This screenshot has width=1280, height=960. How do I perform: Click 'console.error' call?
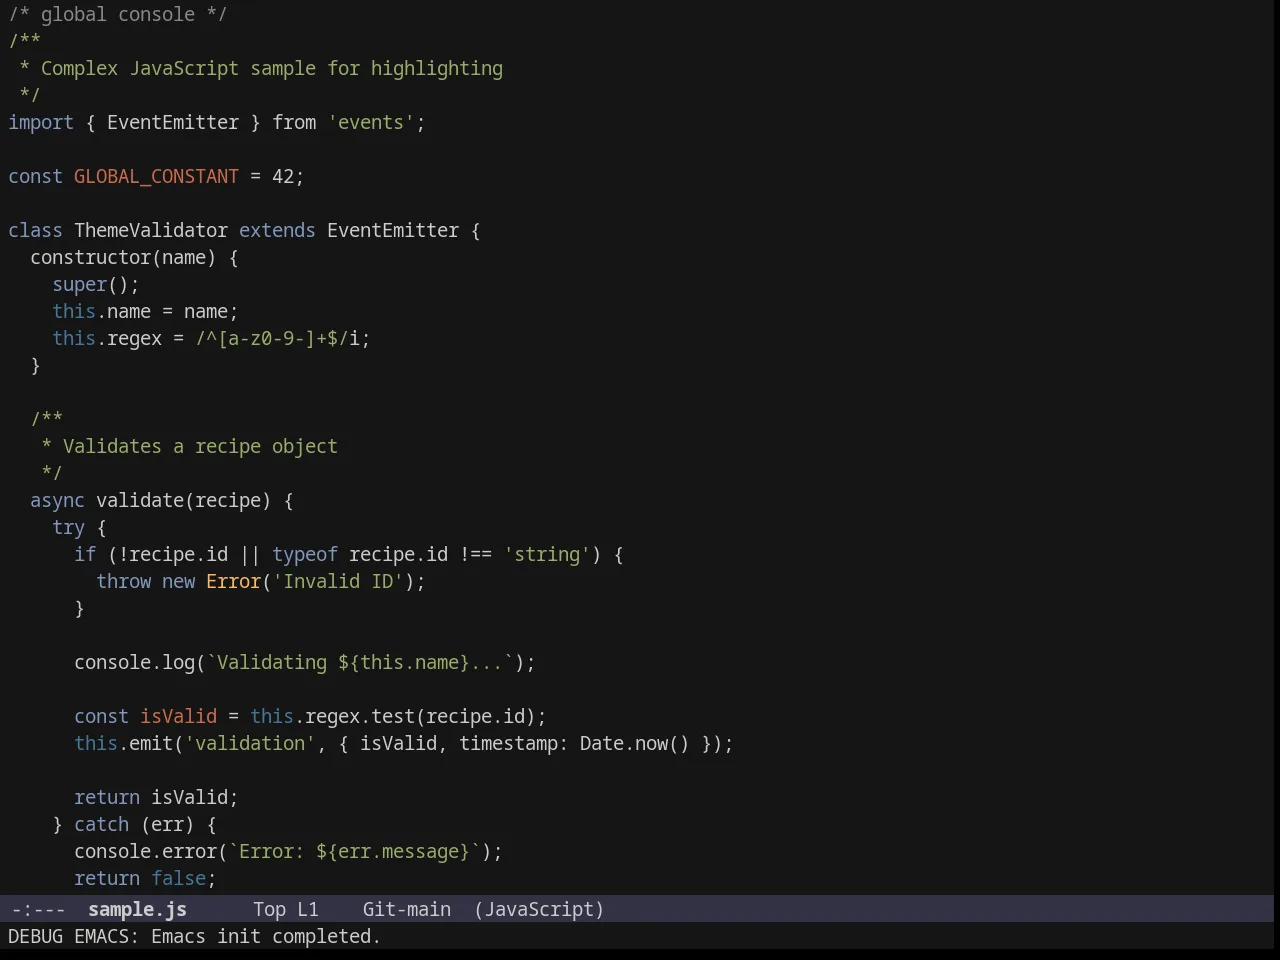tap(145, 851)
